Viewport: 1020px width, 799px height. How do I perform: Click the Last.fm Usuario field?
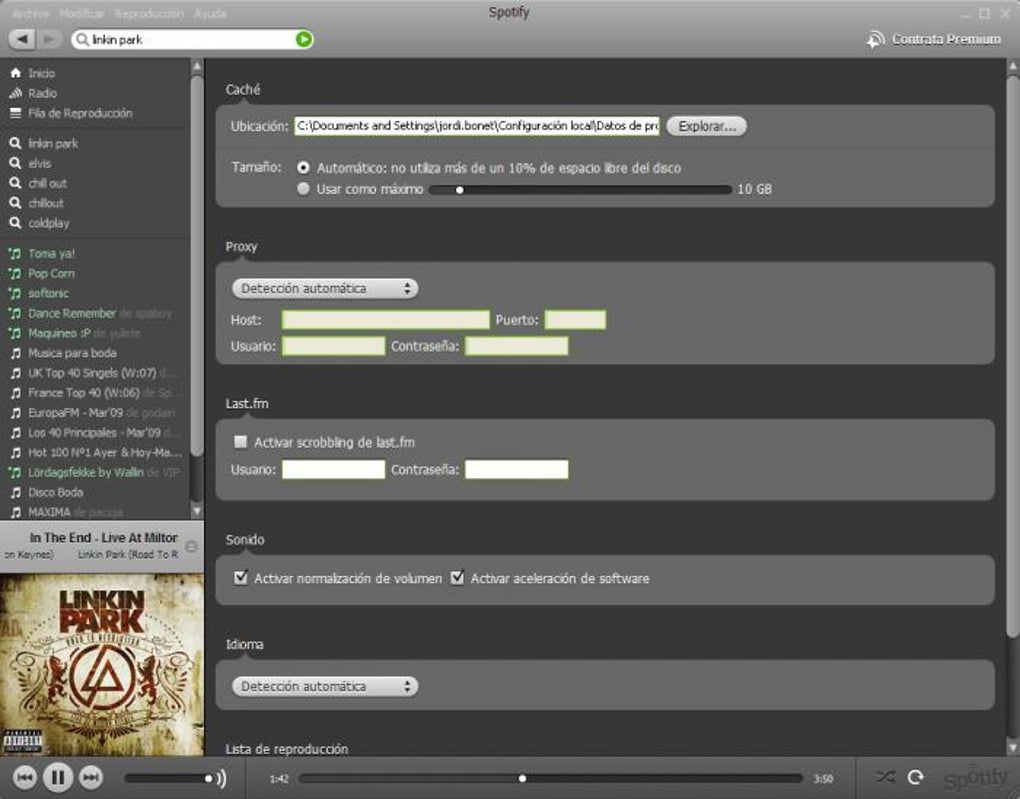[x=333, y=469]
